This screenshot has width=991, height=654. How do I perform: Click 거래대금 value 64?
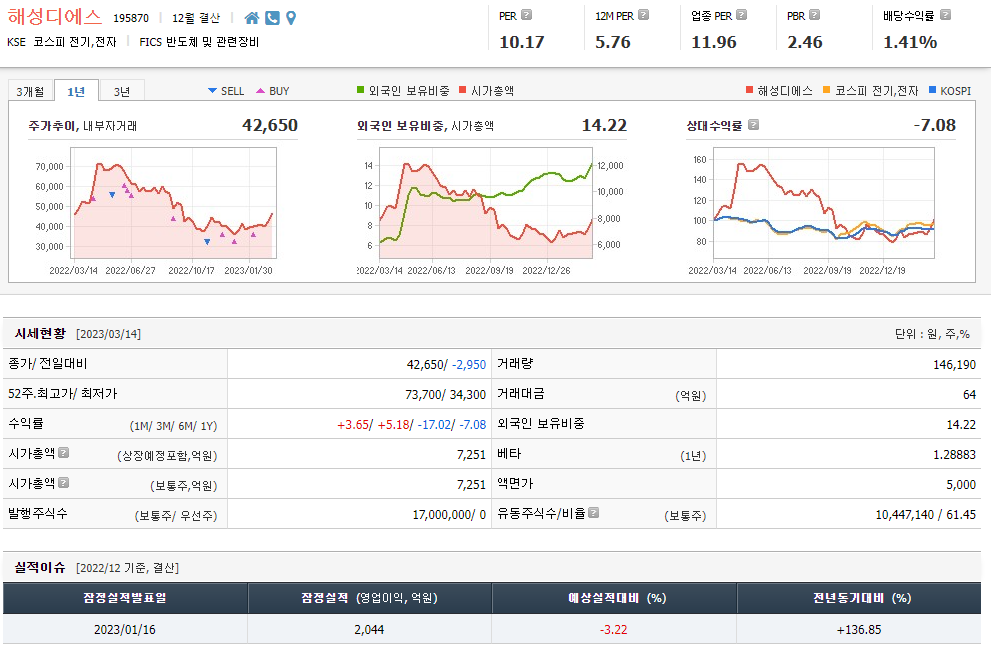(x=970, y=395)
